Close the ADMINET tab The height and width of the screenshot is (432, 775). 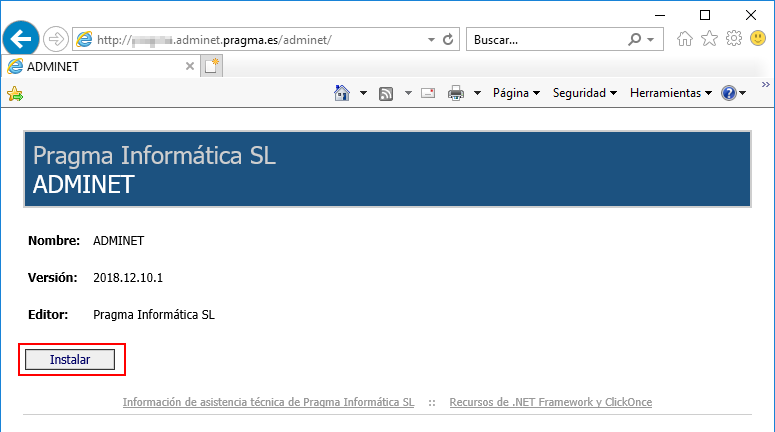point(190,66)
